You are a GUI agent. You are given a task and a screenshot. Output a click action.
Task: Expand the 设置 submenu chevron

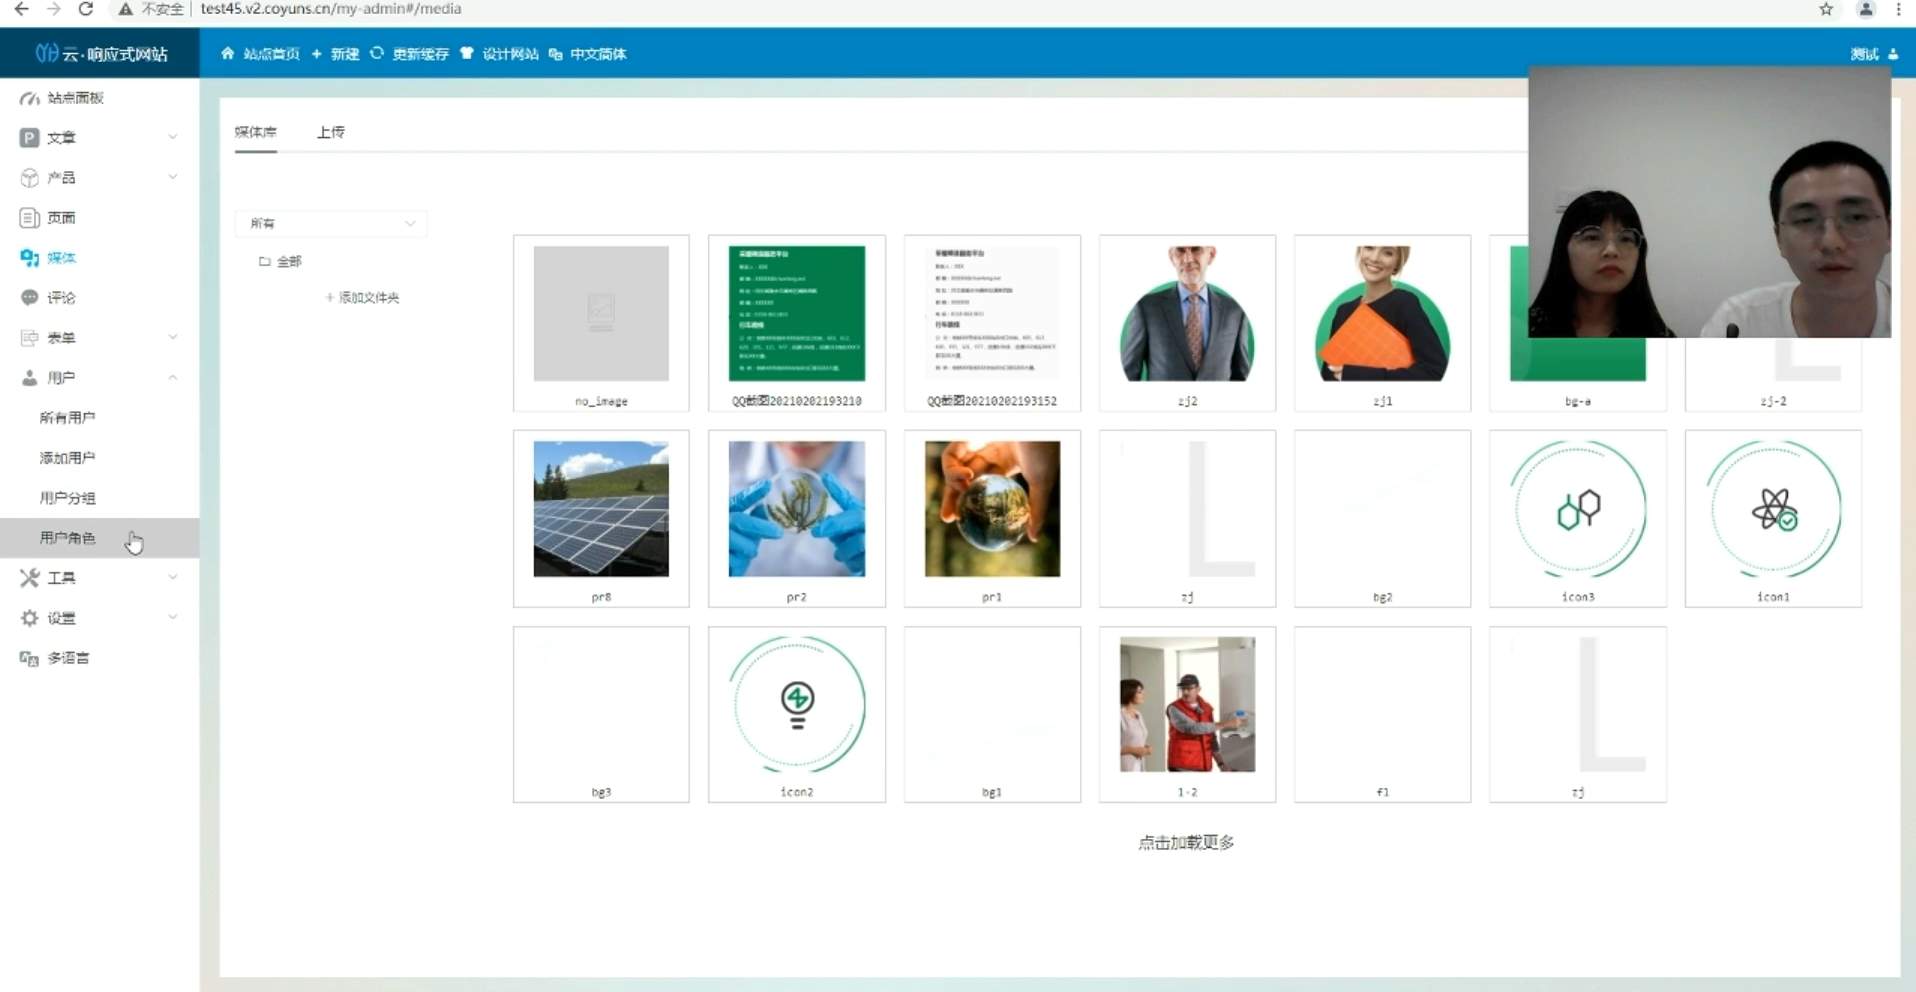[x=173, y=617]
